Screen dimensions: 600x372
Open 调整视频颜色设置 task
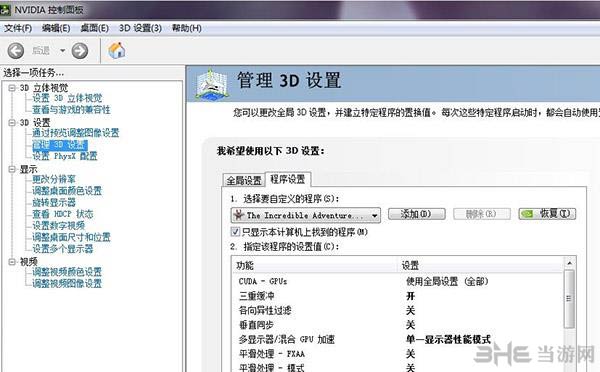67,272
